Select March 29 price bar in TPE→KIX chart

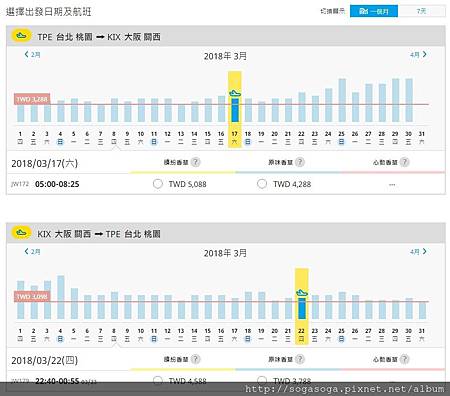point(396,100)
